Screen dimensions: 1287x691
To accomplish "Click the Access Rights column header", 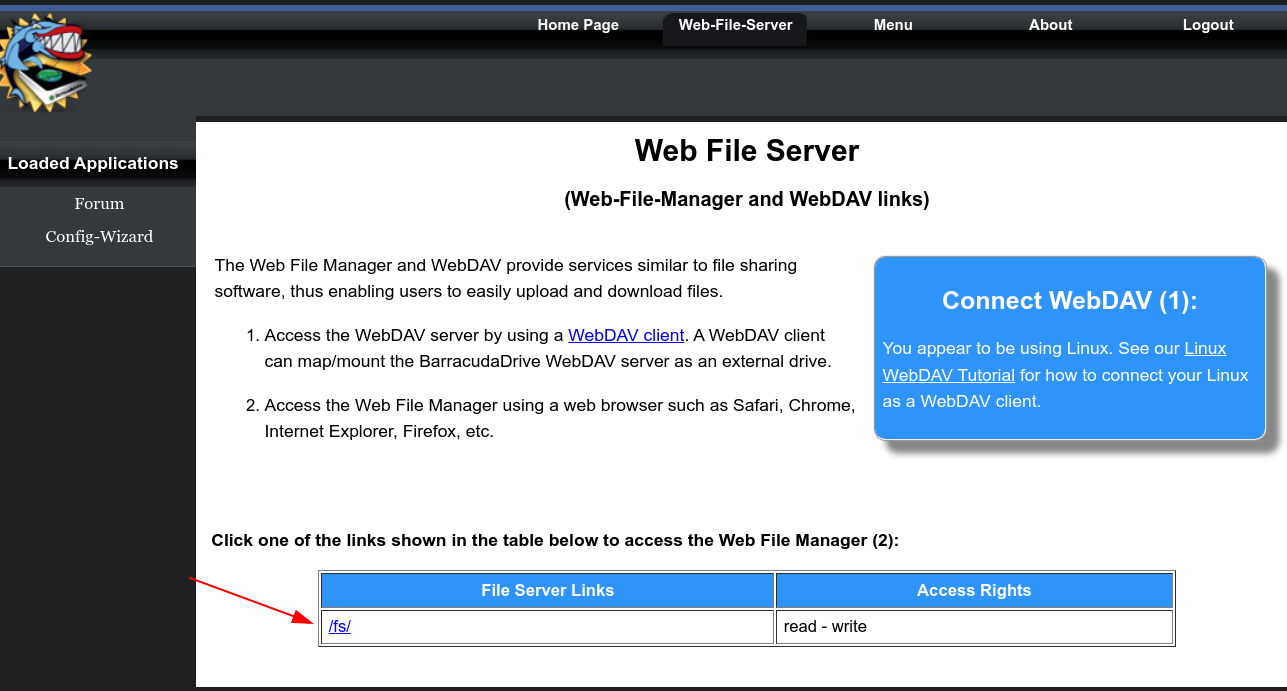I will coord(974,590).
